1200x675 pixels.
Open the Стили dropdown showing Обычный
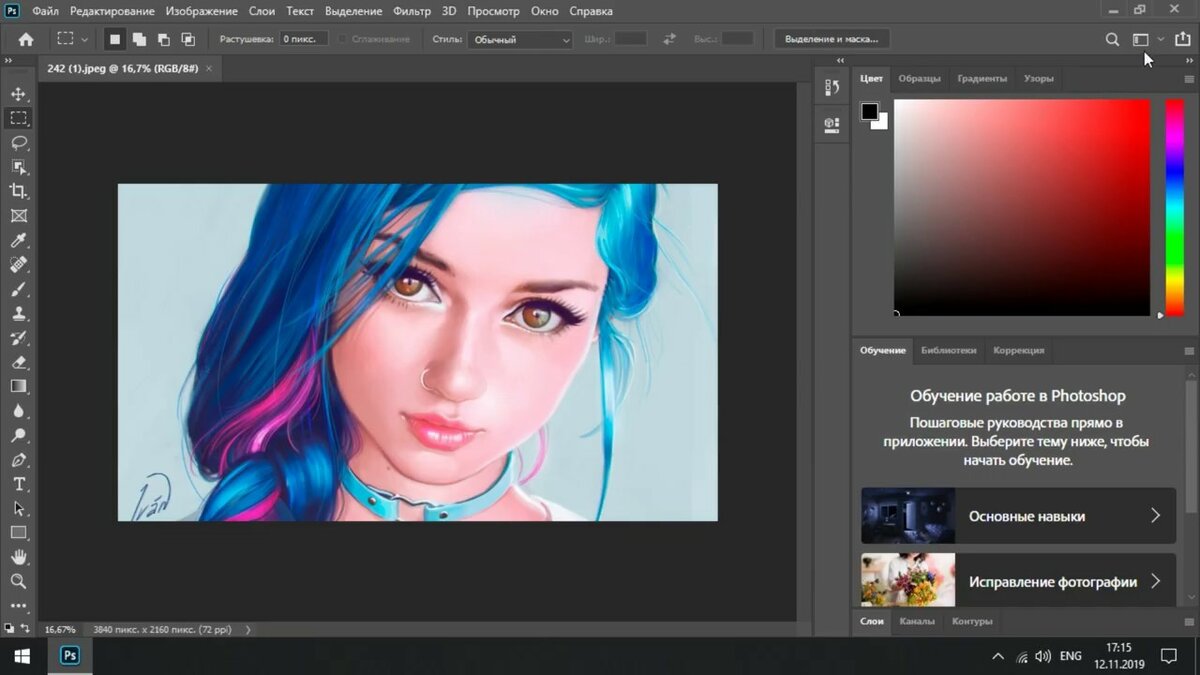[519, 39]
